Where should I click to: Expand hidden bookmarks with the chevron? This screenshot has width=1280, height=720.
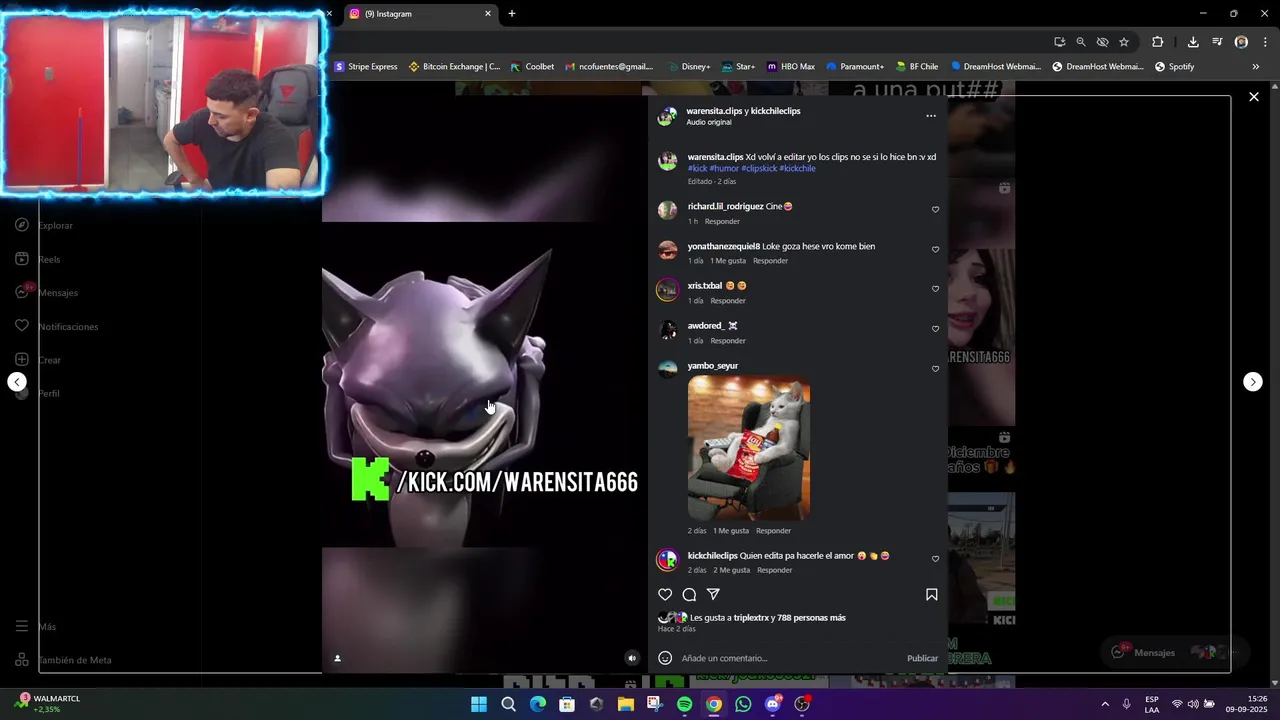1256,67
